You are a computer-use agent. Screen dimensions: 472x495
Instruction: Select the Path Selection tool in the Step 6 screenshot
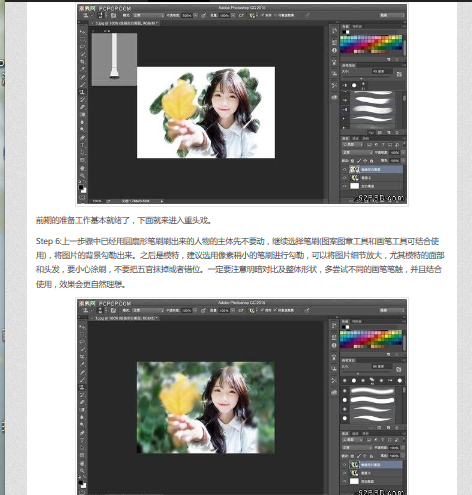[x=82, y=448]
